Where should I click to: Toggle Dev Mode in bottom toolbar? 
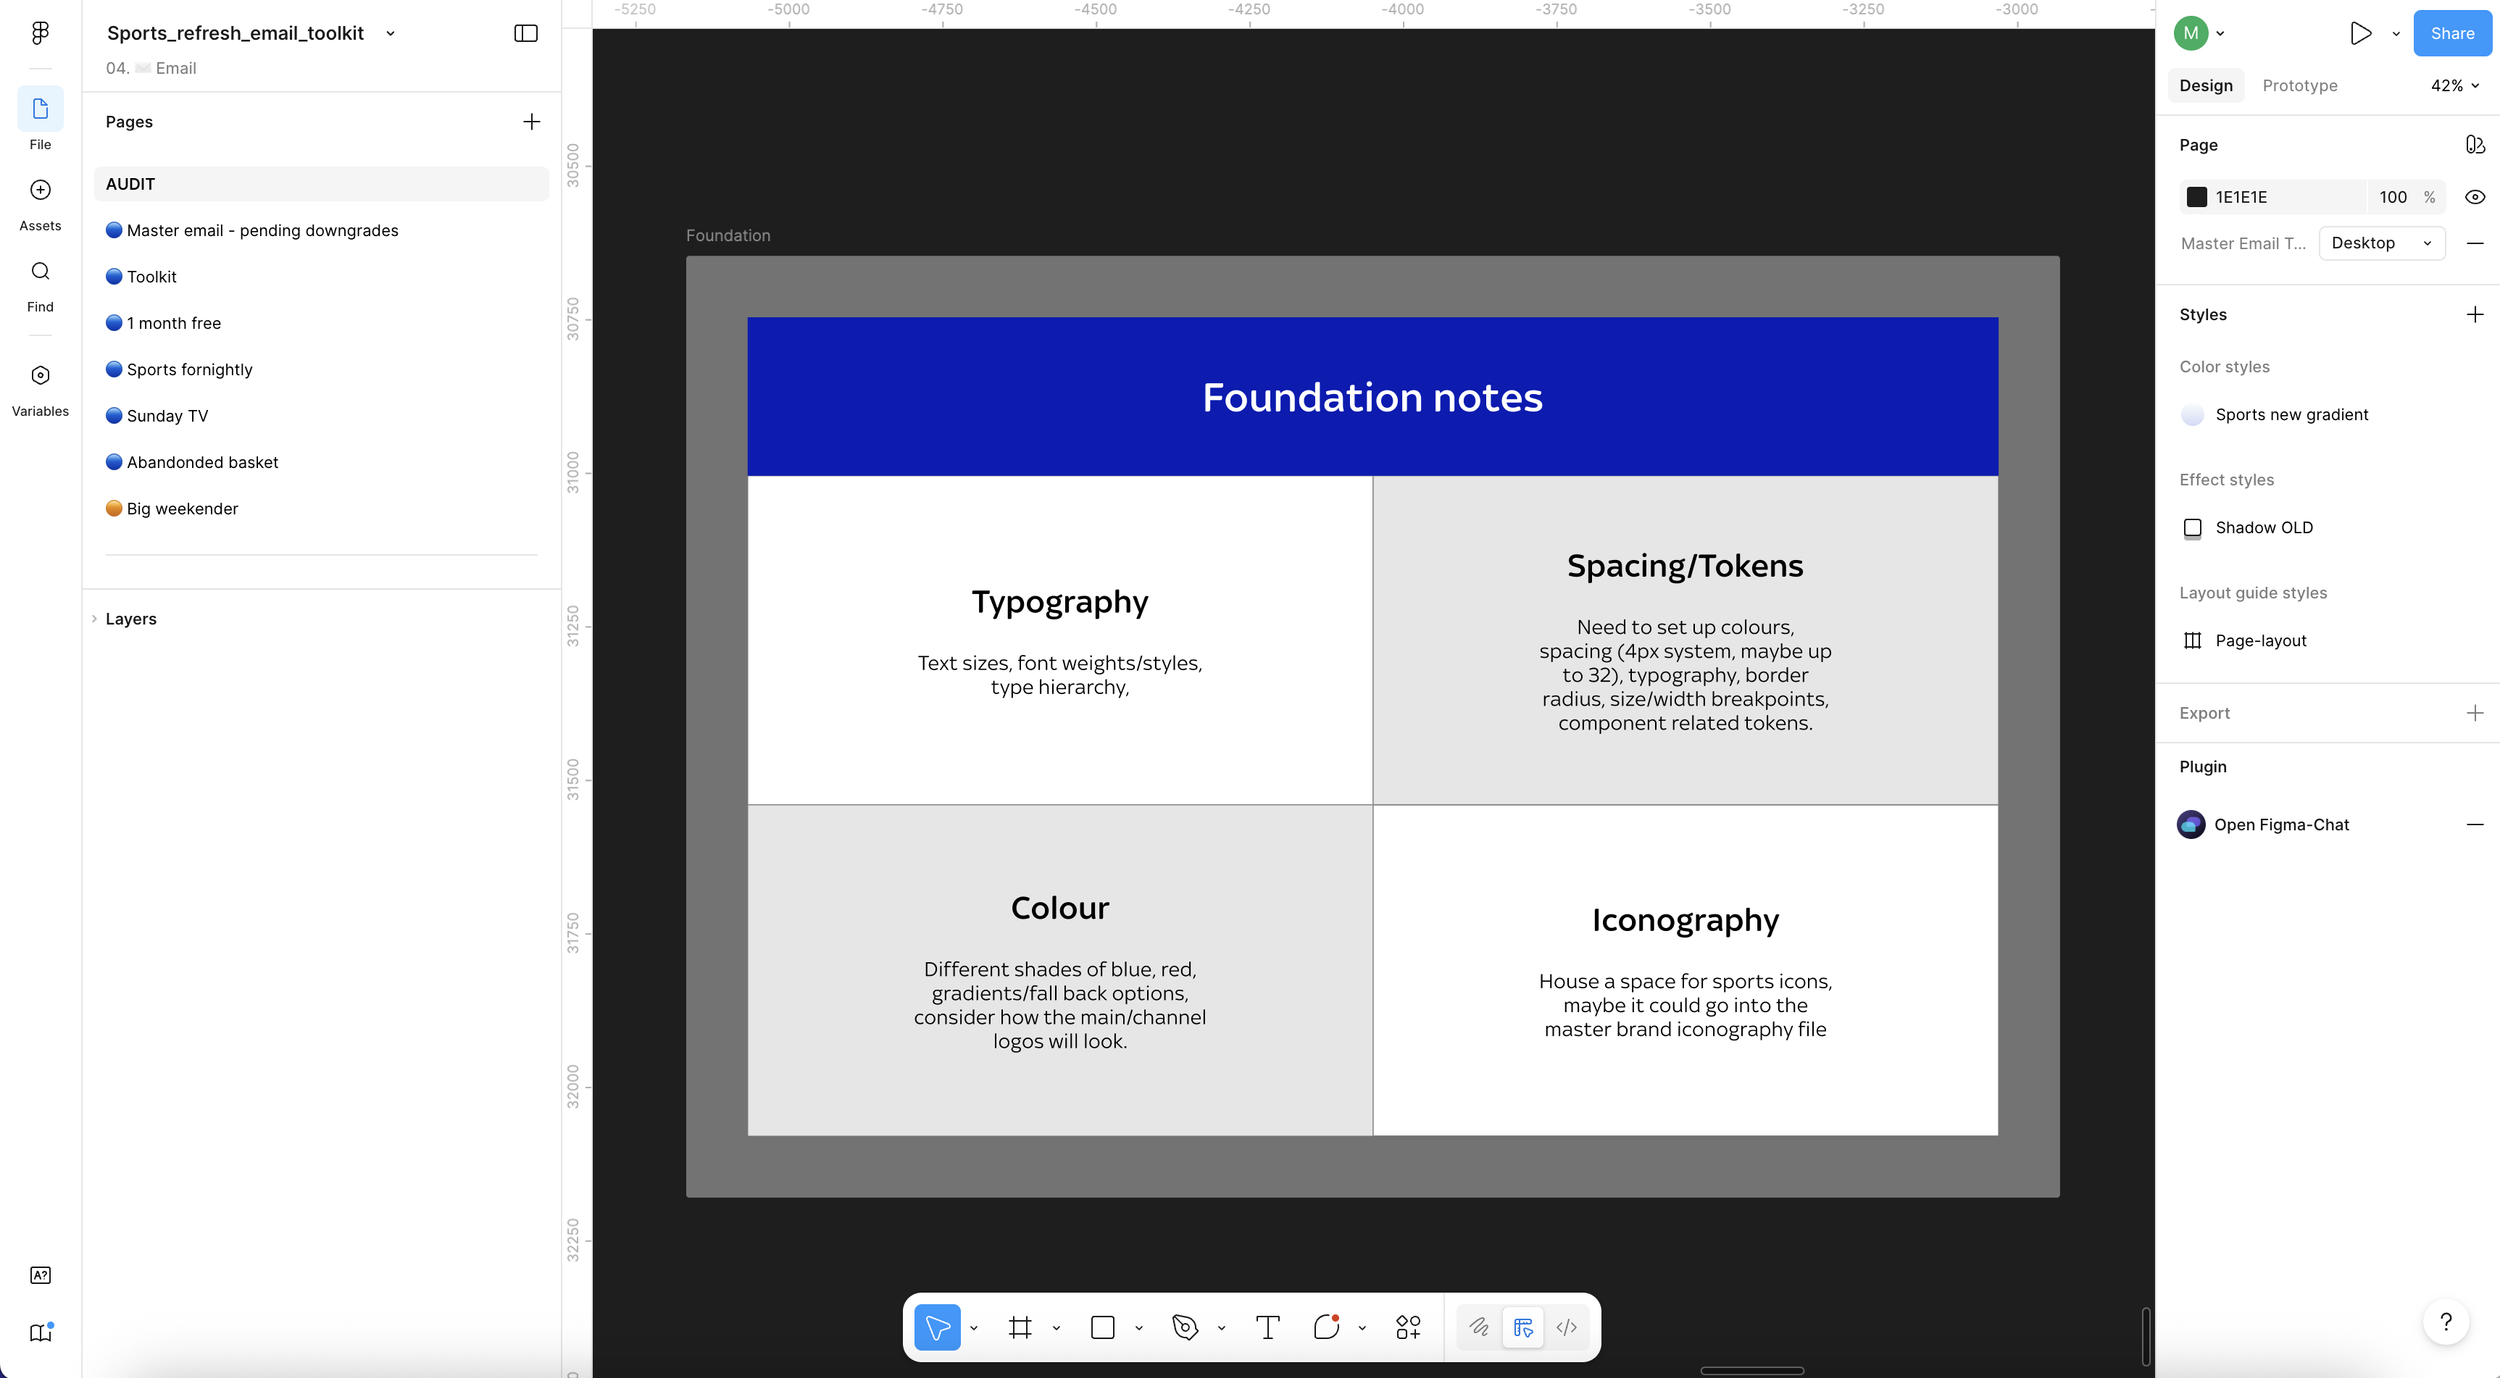coord(1566,1327)
